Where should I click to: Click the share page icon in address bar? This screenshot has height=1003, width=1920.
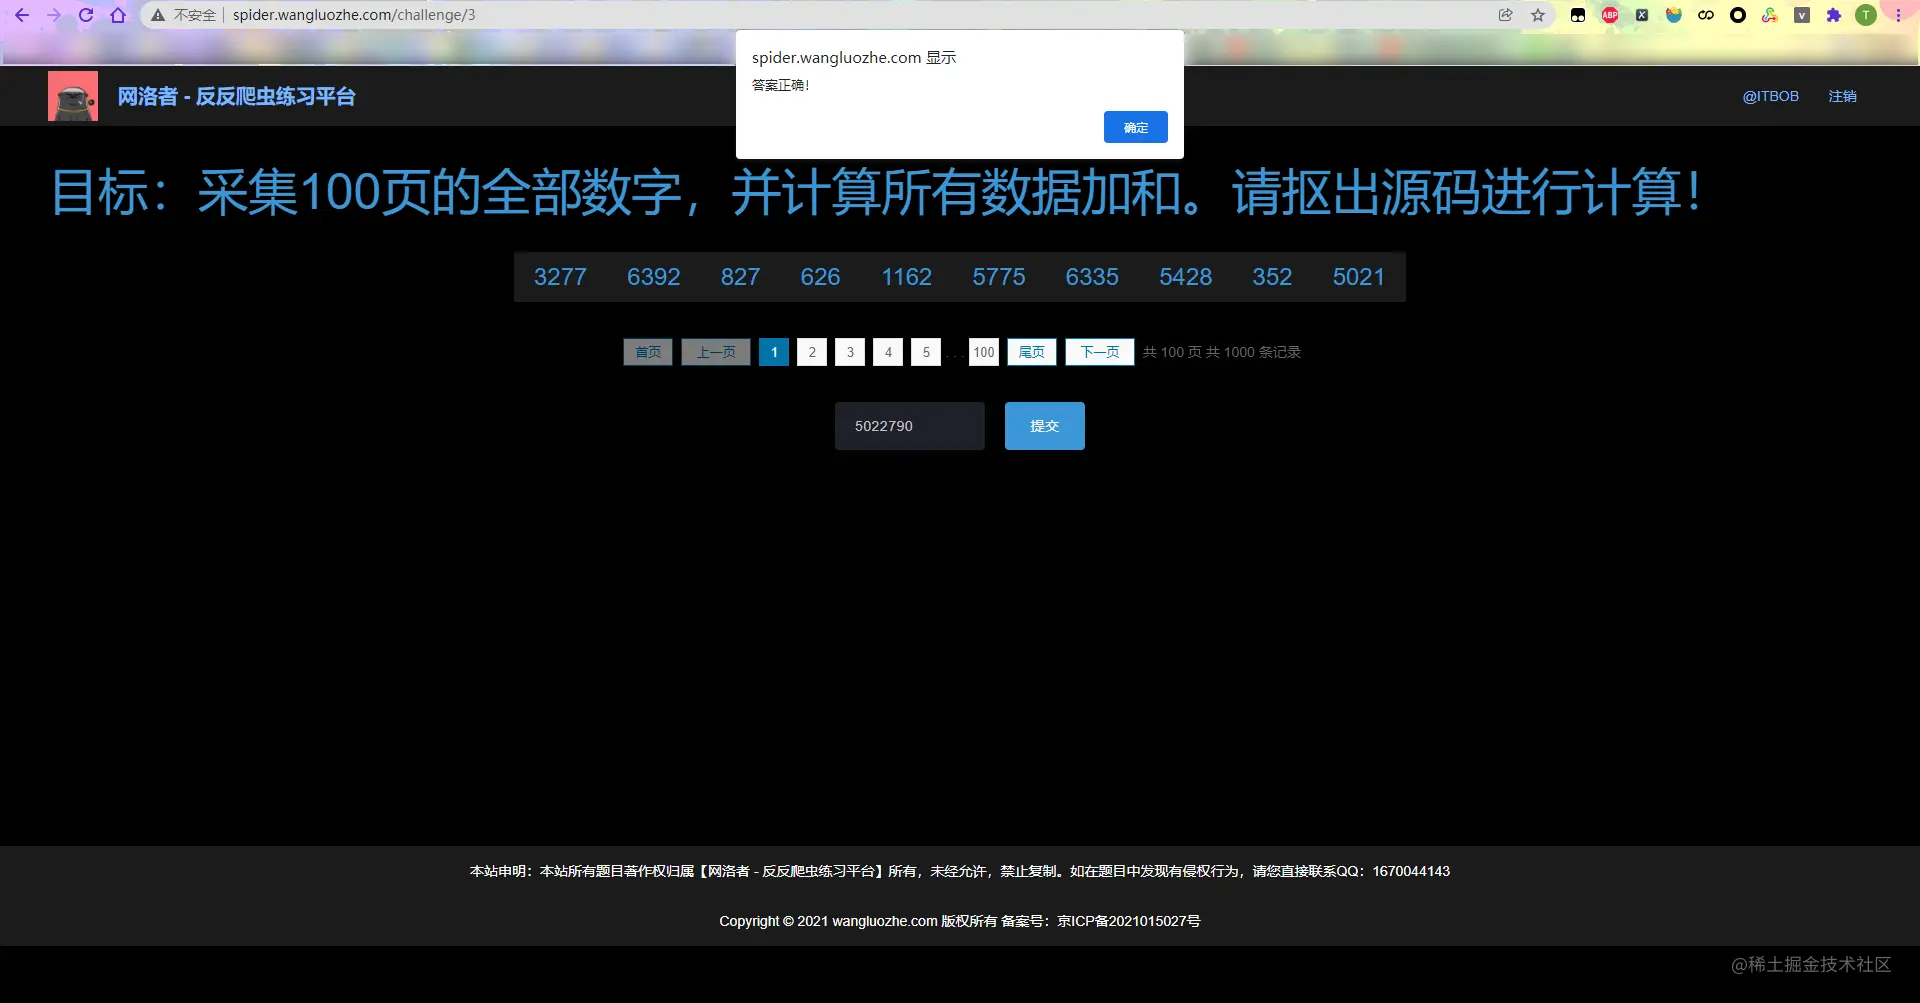(x=1506, y=15)
